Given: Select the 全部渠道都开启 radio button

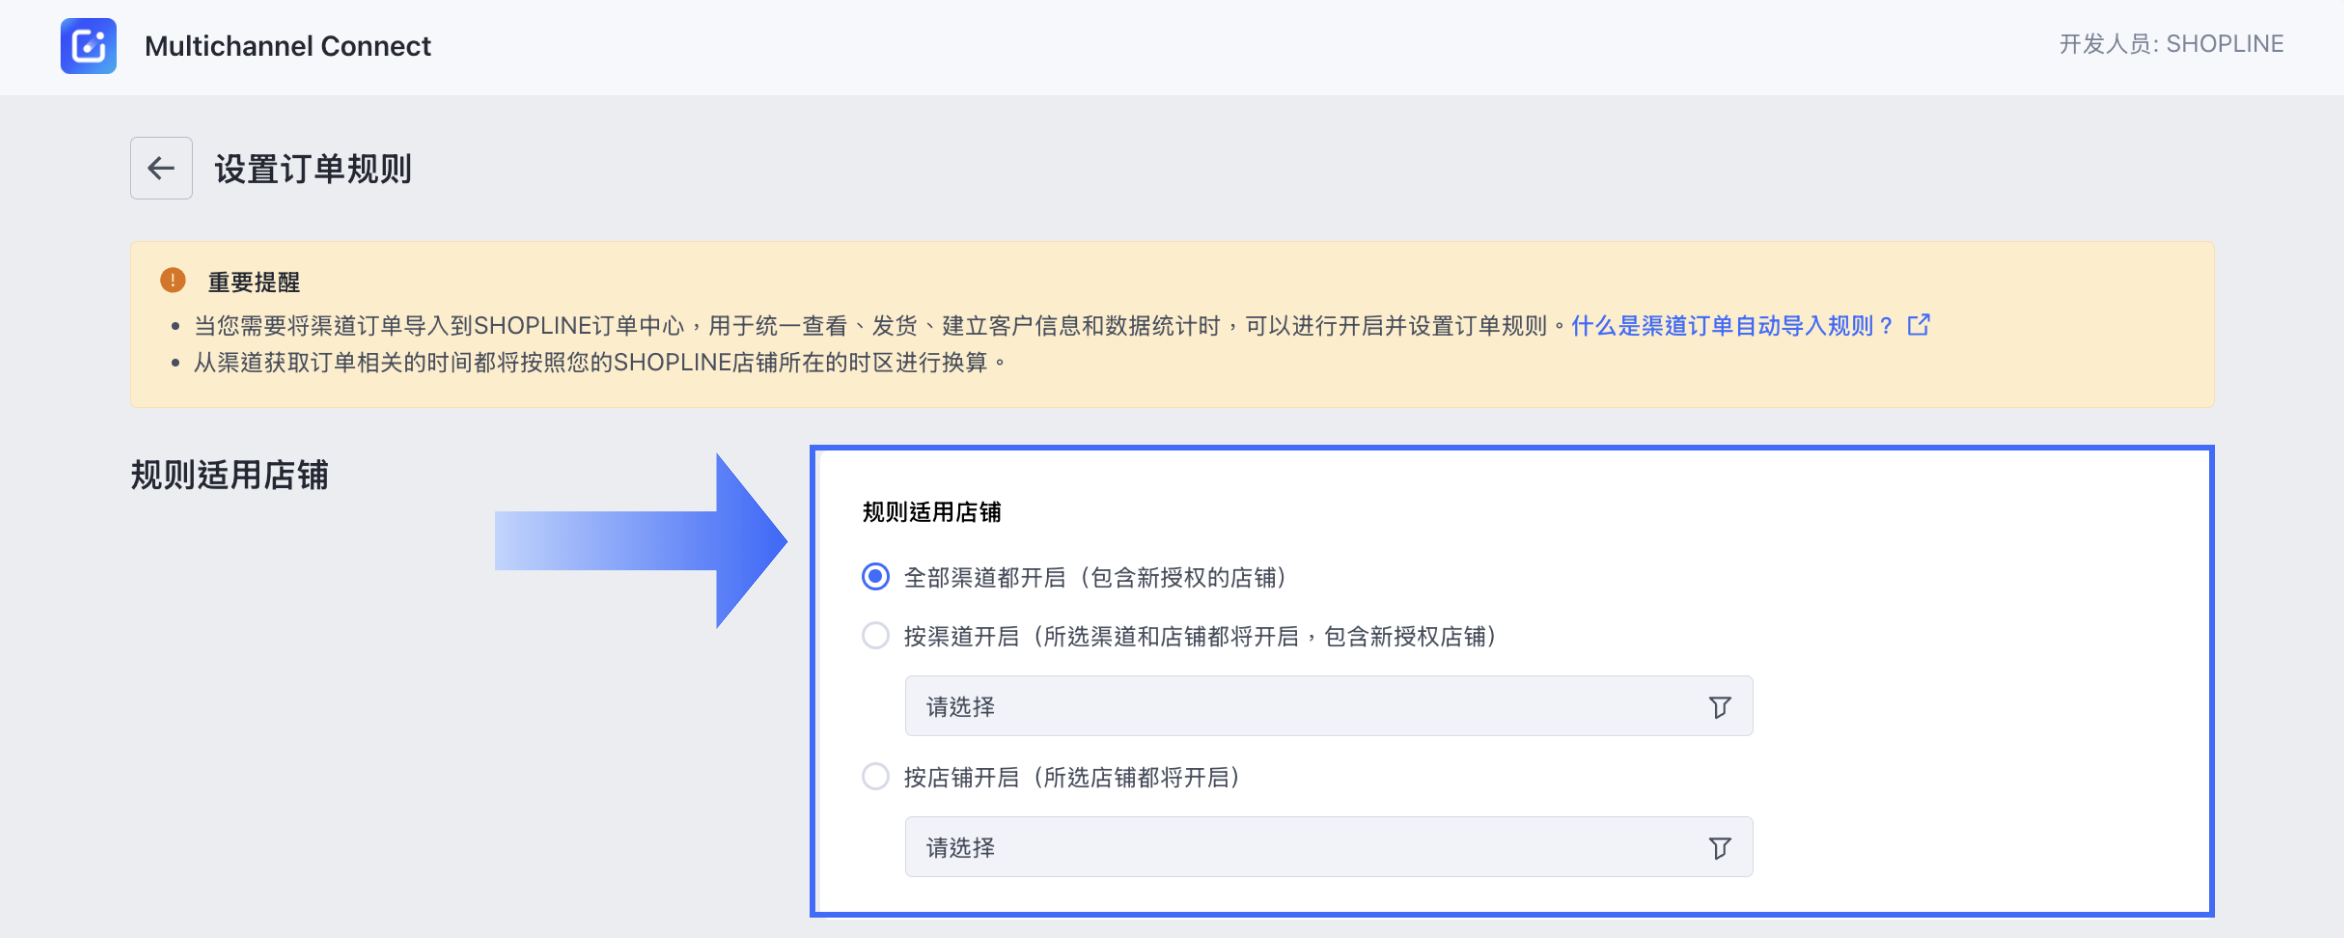Looking at the screenshot, I should click(876, 577).
